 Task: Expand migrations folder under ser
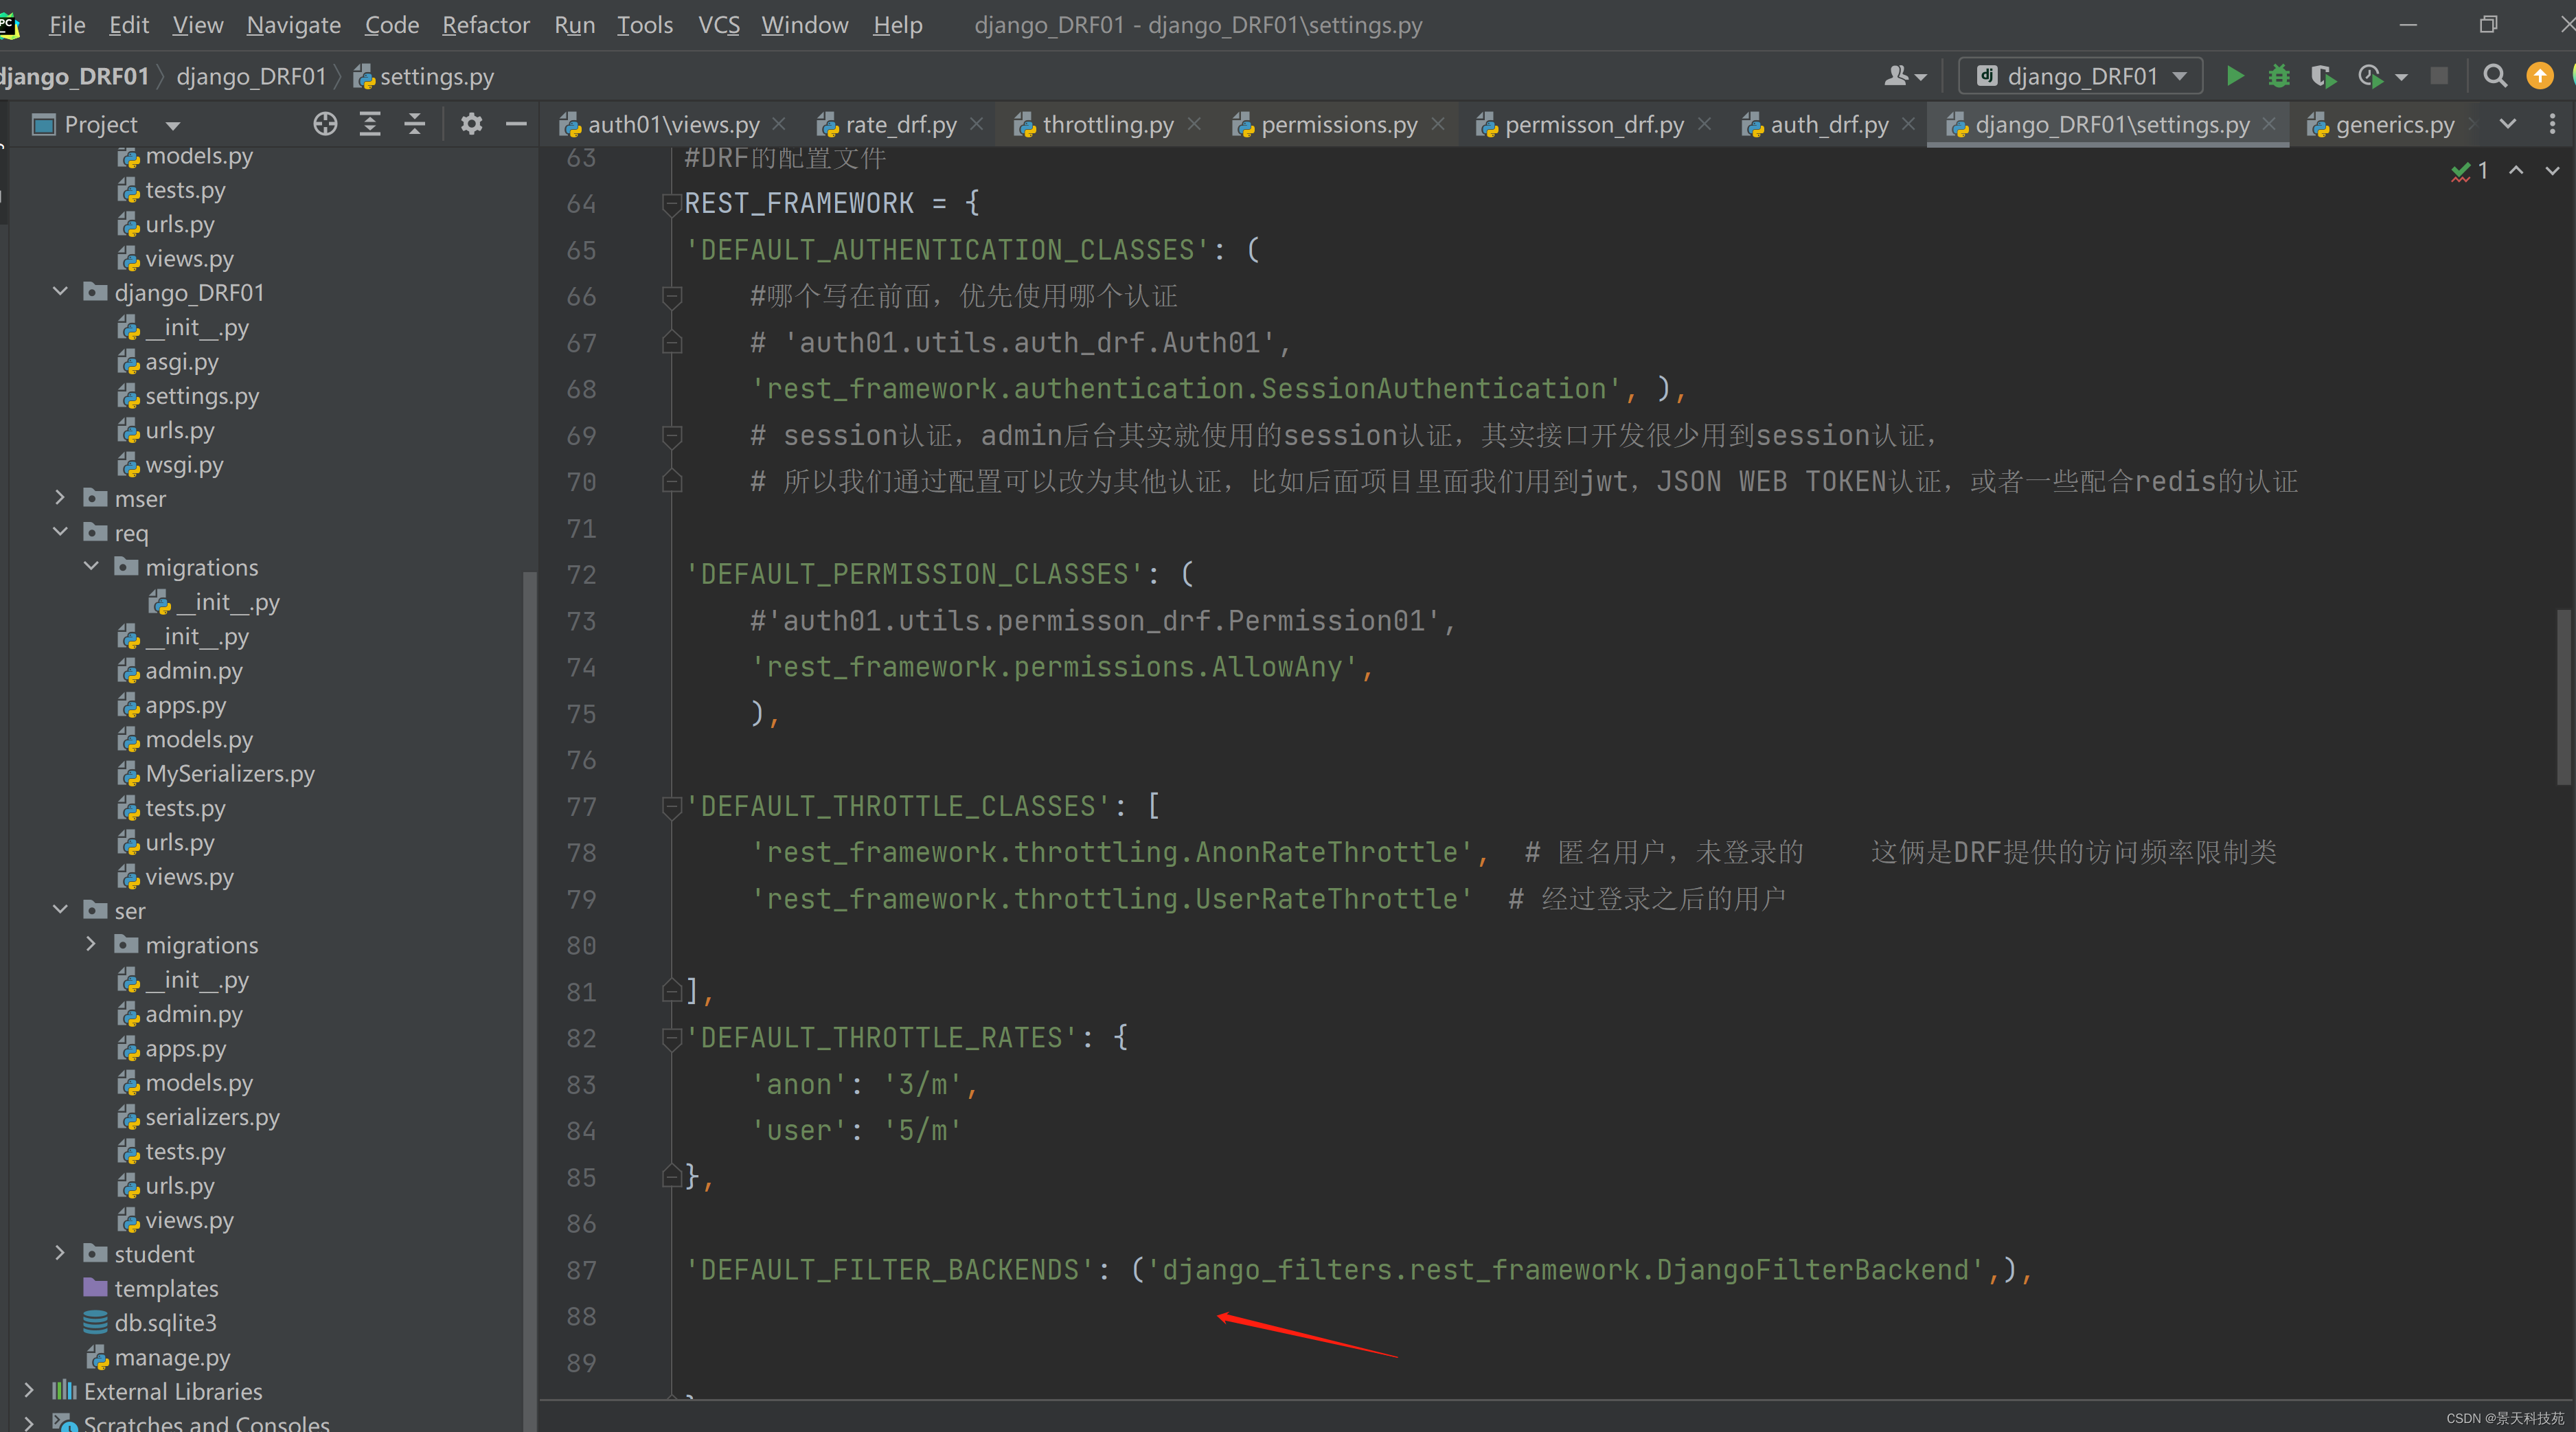[x=91, y=944]
